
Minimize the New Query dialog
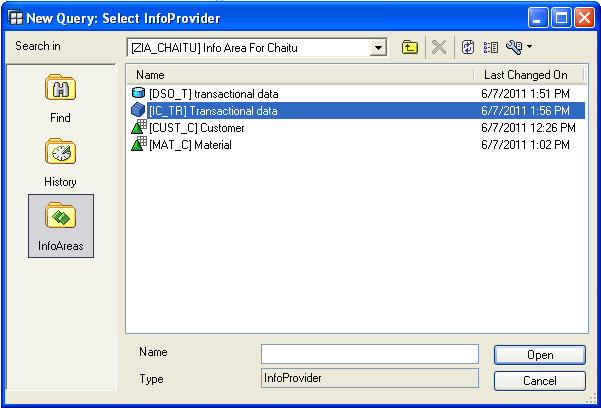(537, 18)
